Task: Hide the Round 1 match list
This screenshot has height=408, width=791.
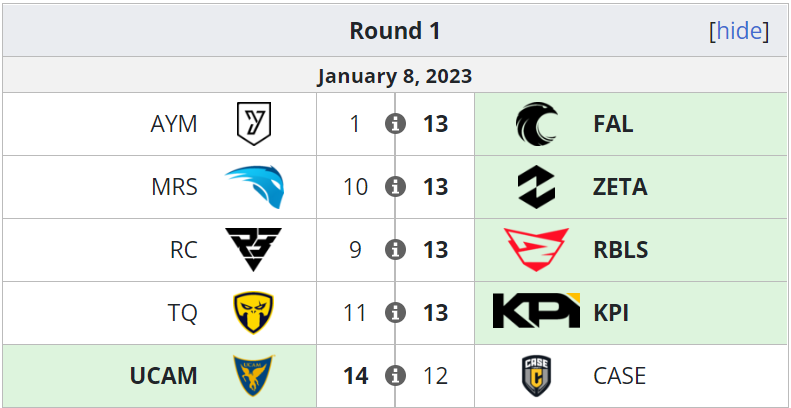Action: click(x=739, y=31)
